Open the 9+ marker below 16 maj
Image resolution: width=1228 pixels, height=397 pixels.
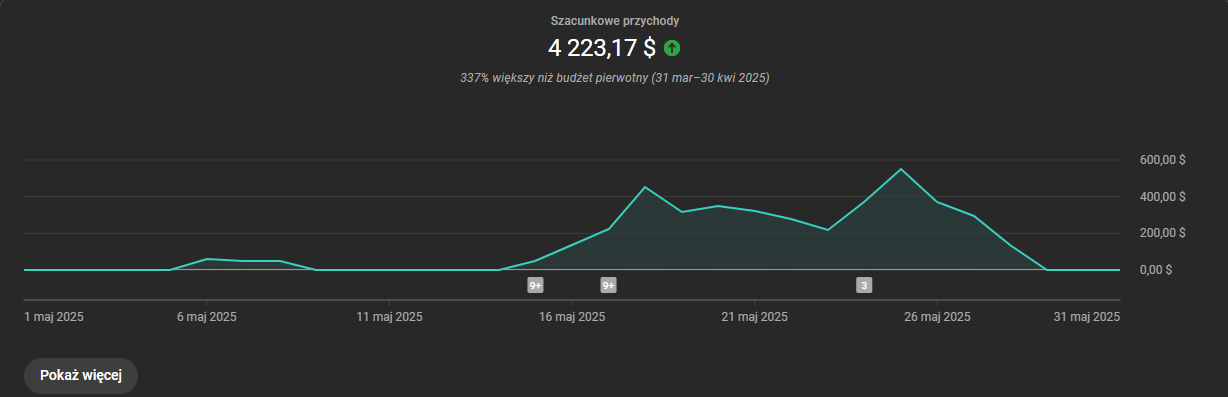click(x=535, y=285)
